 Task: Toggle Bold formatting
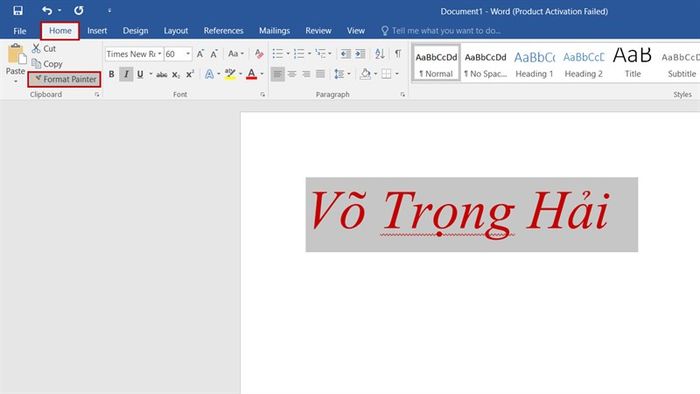tap(111, 74)
